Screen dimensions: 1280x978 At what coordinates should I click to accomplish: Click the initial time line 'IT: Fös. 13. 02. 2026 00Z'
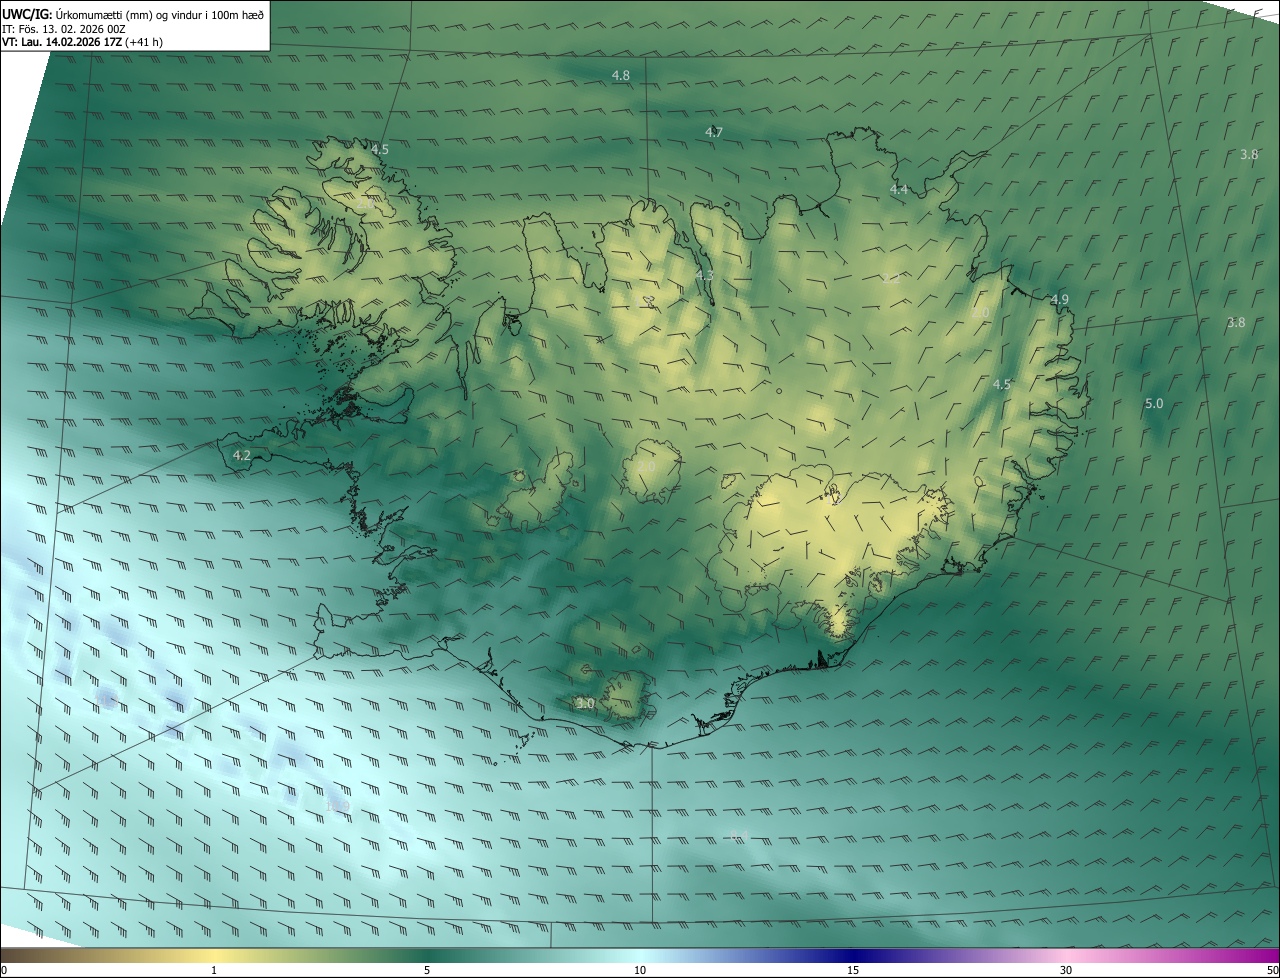(x=64, y=29)
